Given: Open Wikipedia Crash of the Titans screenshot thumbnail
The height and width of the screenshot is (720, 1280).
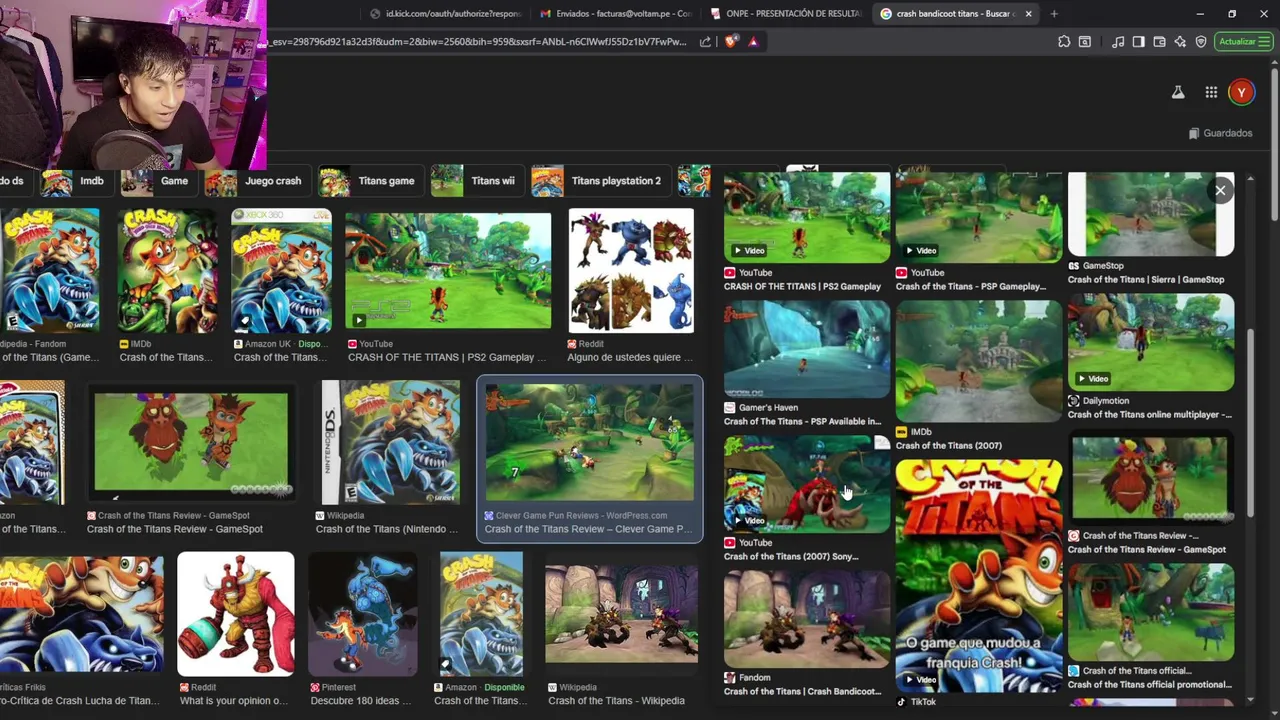Looking at the screenshot, I should 621,612.
